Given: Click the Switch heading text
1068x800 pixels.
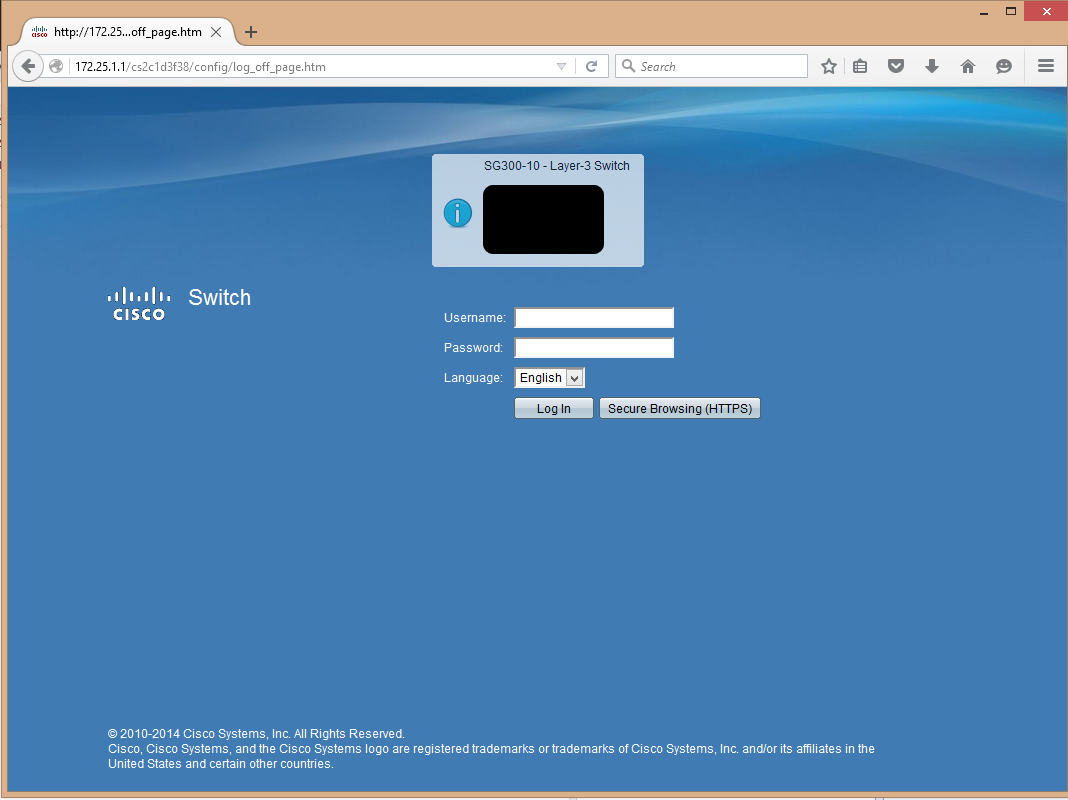Looking at the screenshot, I should [x=219, y=298].
